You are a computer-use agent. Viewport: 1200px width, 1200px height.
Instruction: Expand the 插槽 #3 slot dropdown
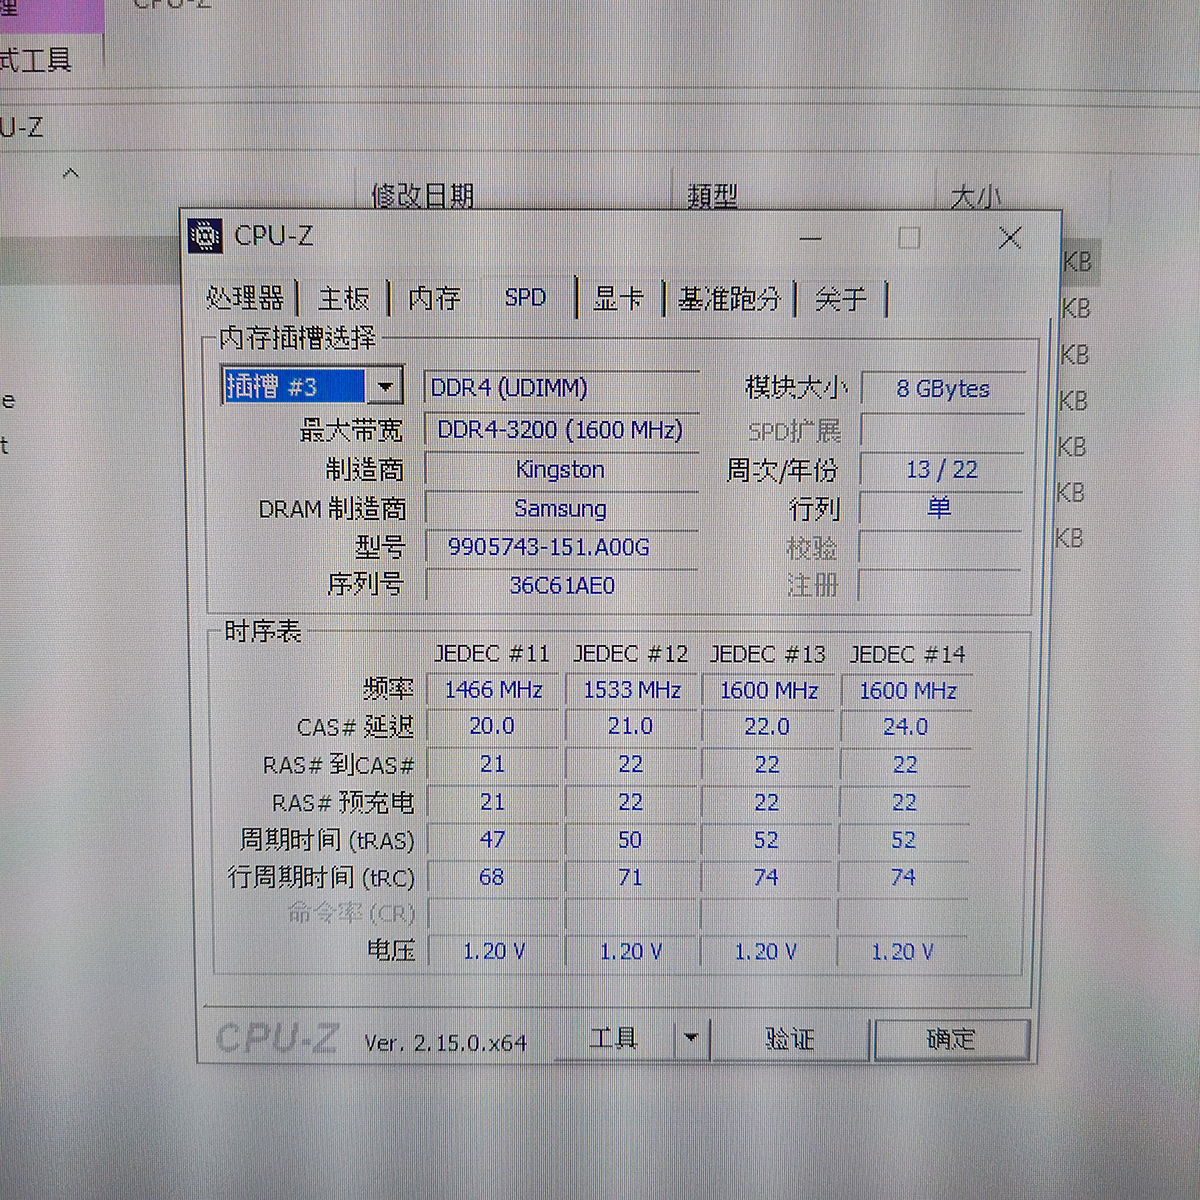coord(385,386)
